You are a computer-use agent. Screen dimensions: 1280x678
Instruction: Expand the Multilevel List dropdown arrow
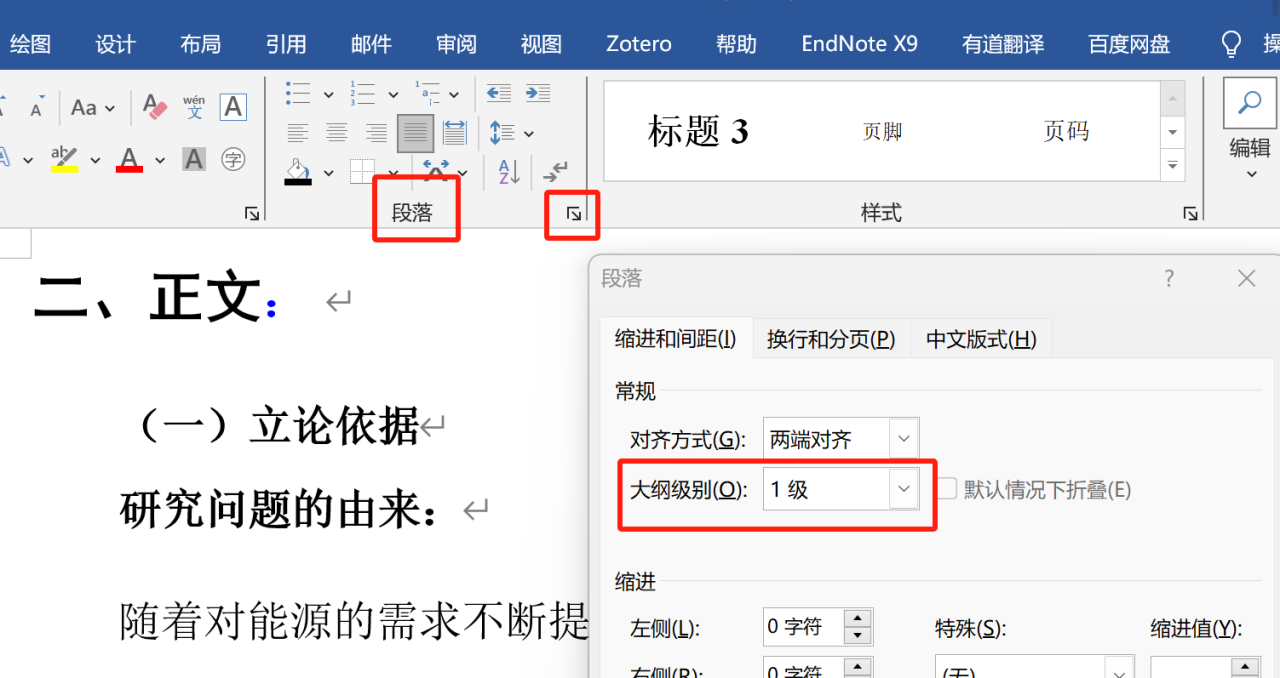click(454, 95)
